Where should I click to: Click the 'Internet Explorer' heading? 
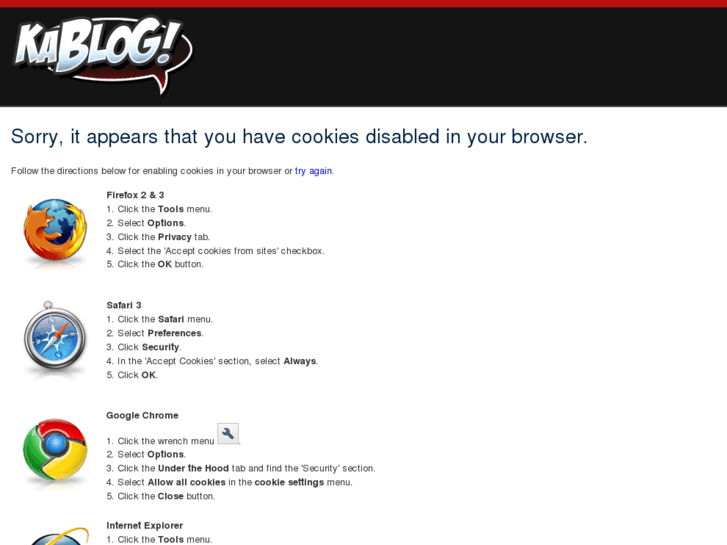(145, 526)
